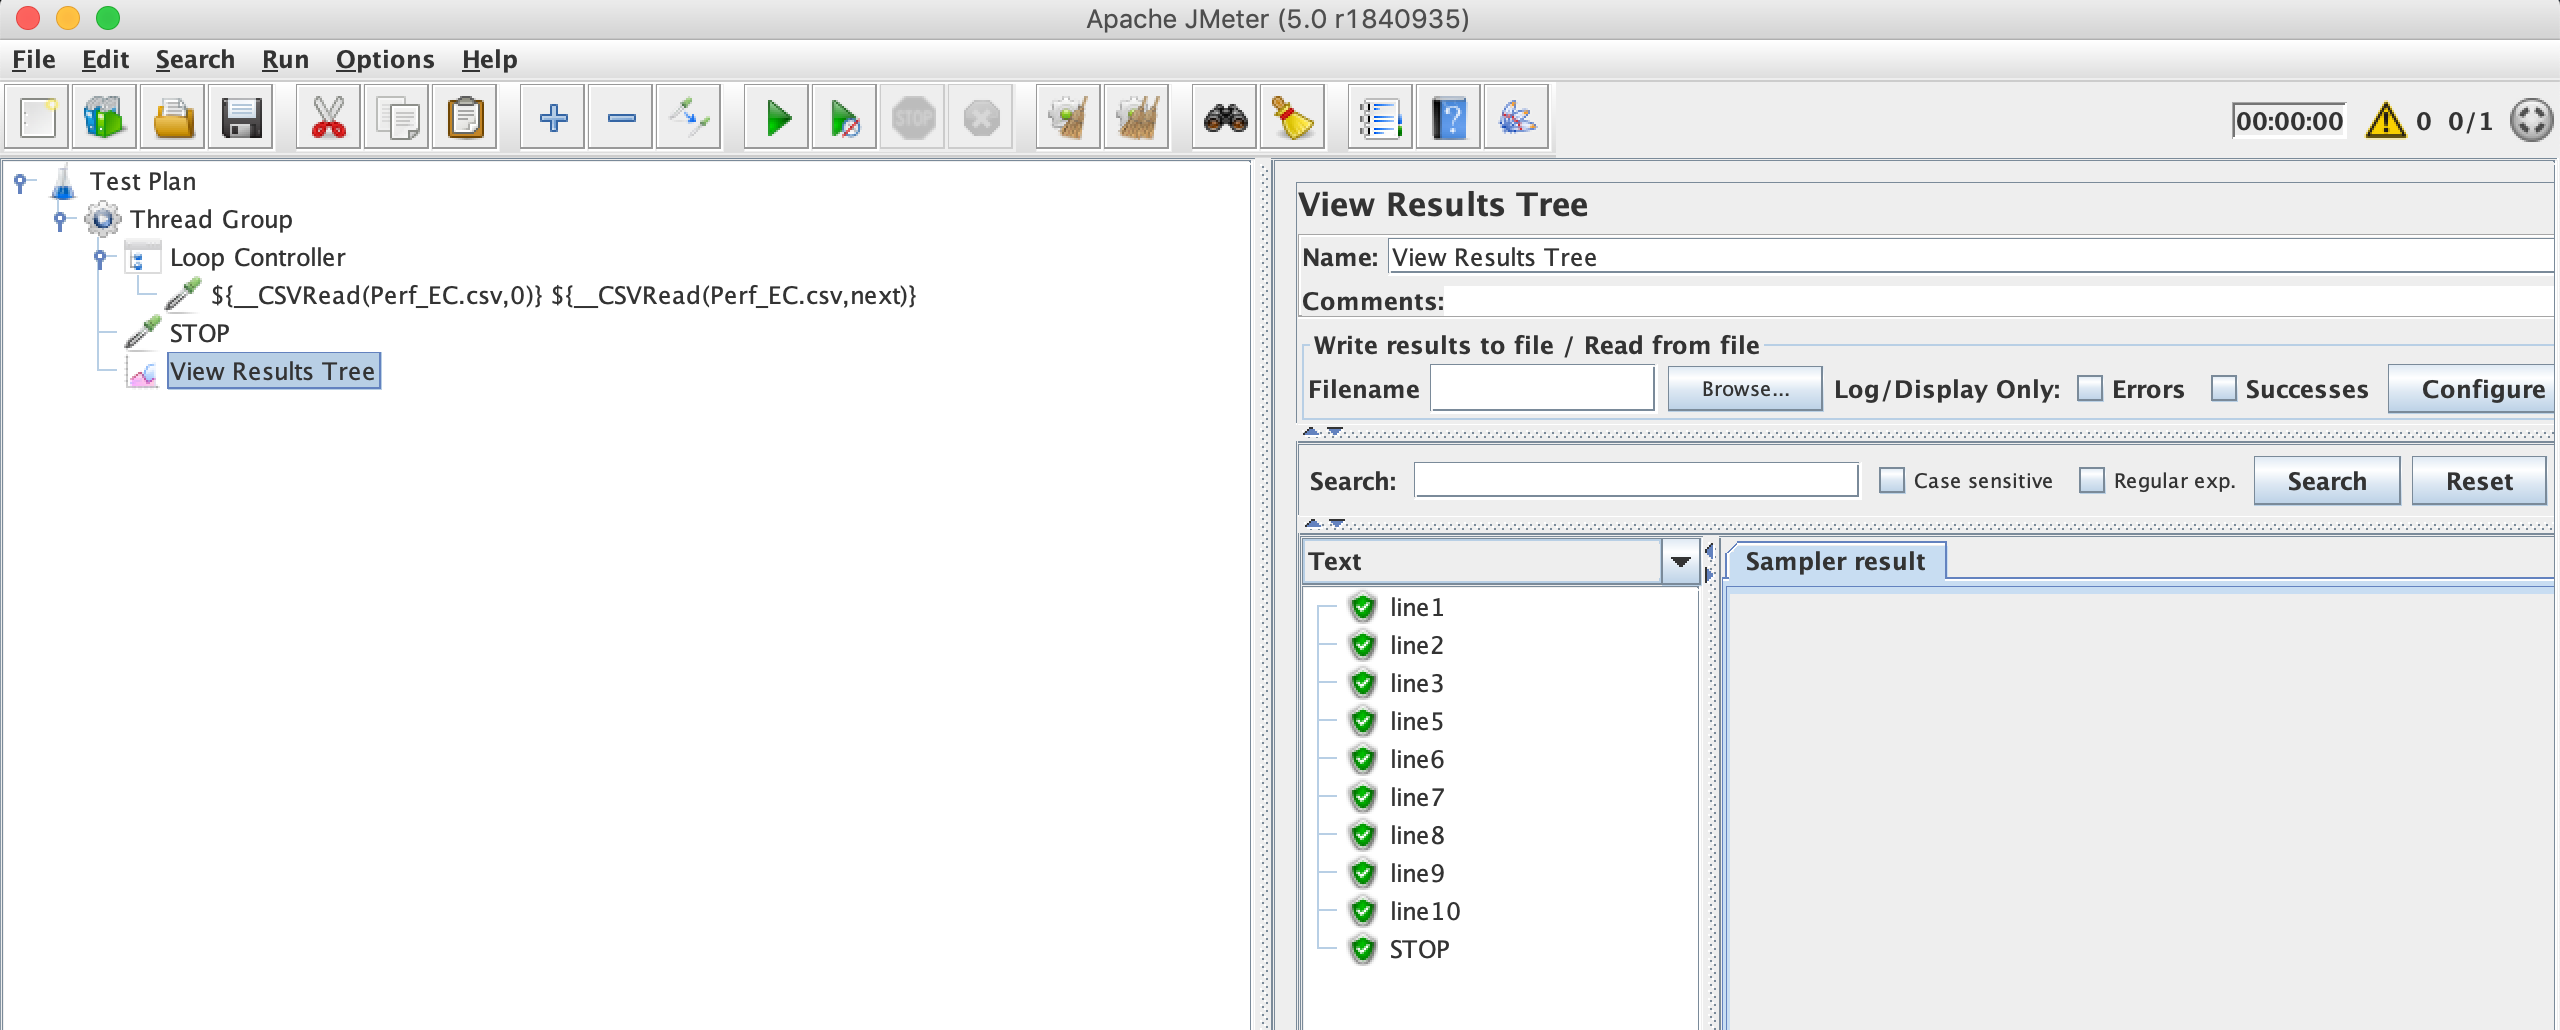Toggle the Case sensitive checkbox
The width and height of the screenshot is (2560, 1030).
coord(1892,481)
